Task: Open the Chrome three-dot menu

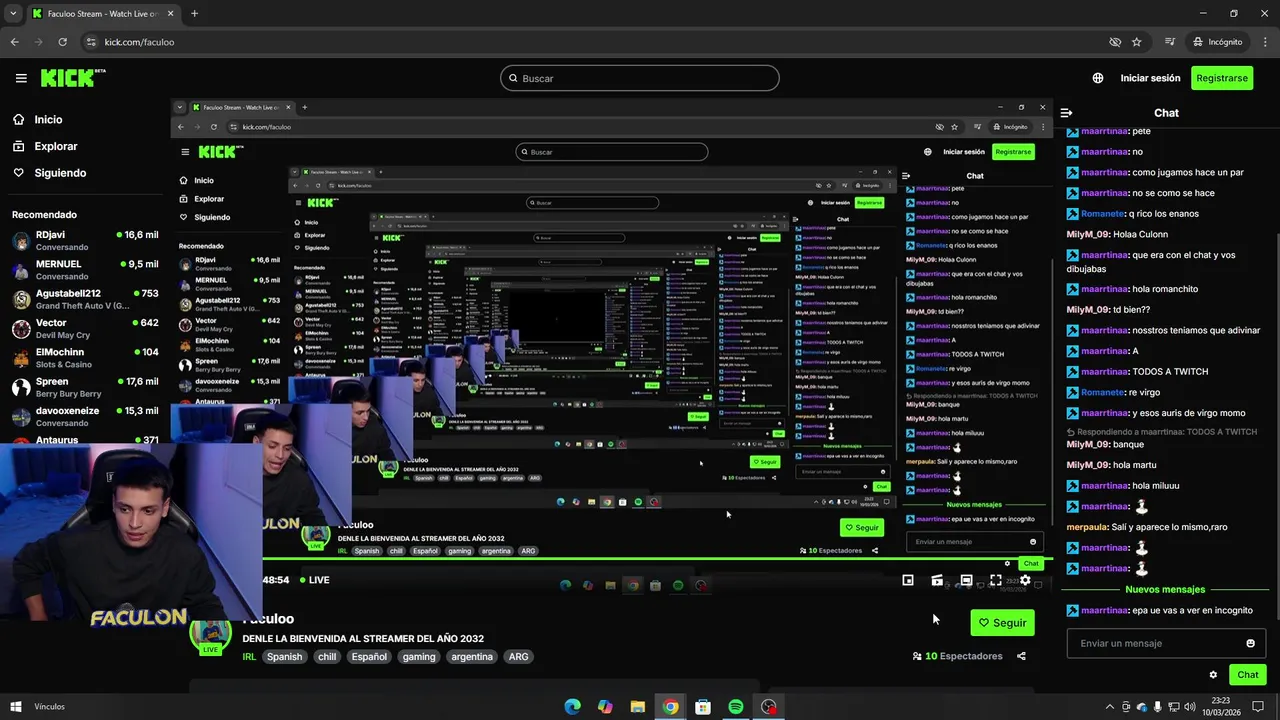Action: click(x=1263, y=42)
